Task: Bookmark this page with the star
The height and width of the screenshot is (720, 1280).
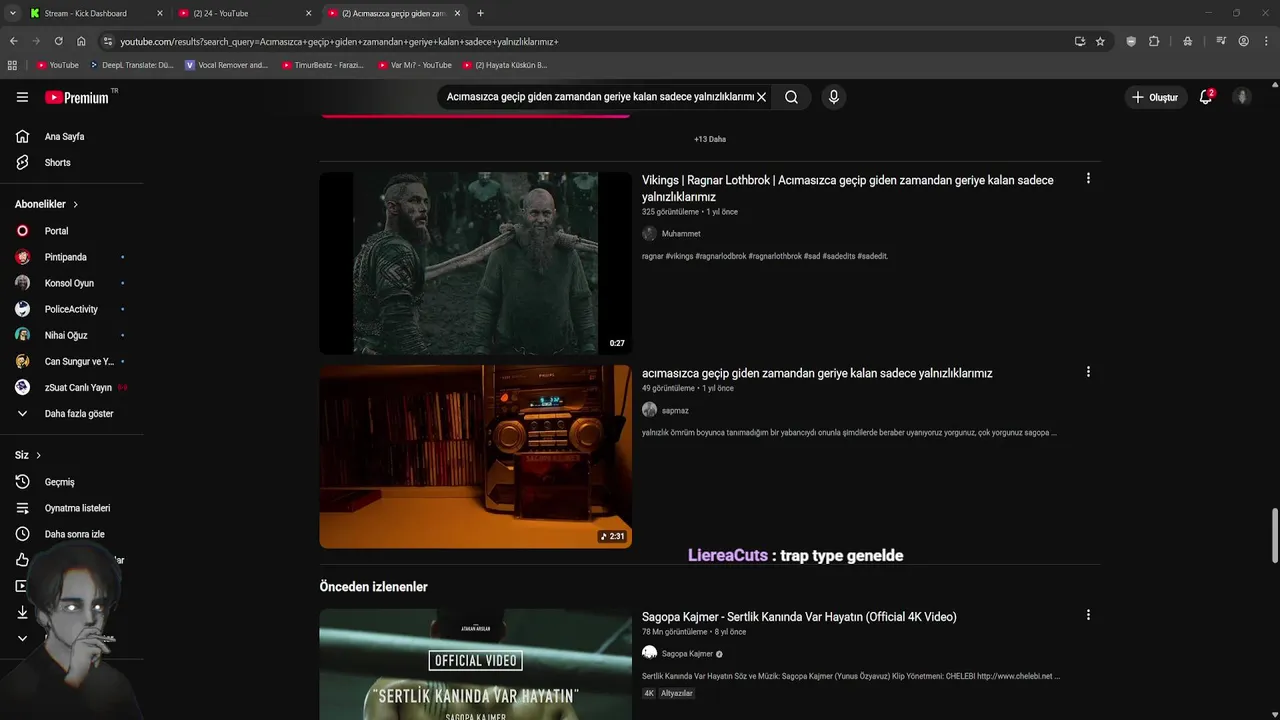Action: click(x=1100, y=41)
